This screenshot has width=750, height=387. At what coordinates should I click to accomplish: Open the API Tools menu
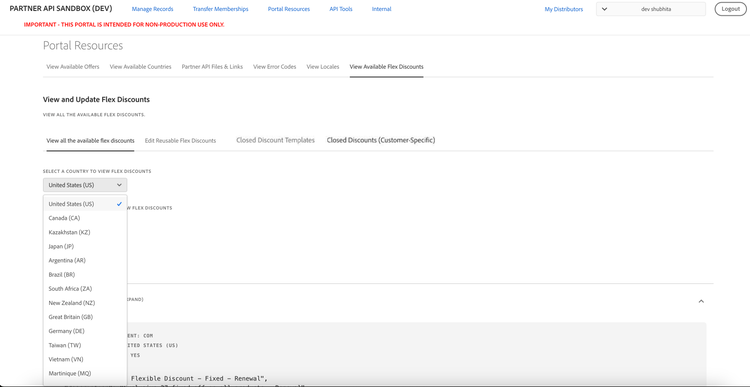pos(341,9)
